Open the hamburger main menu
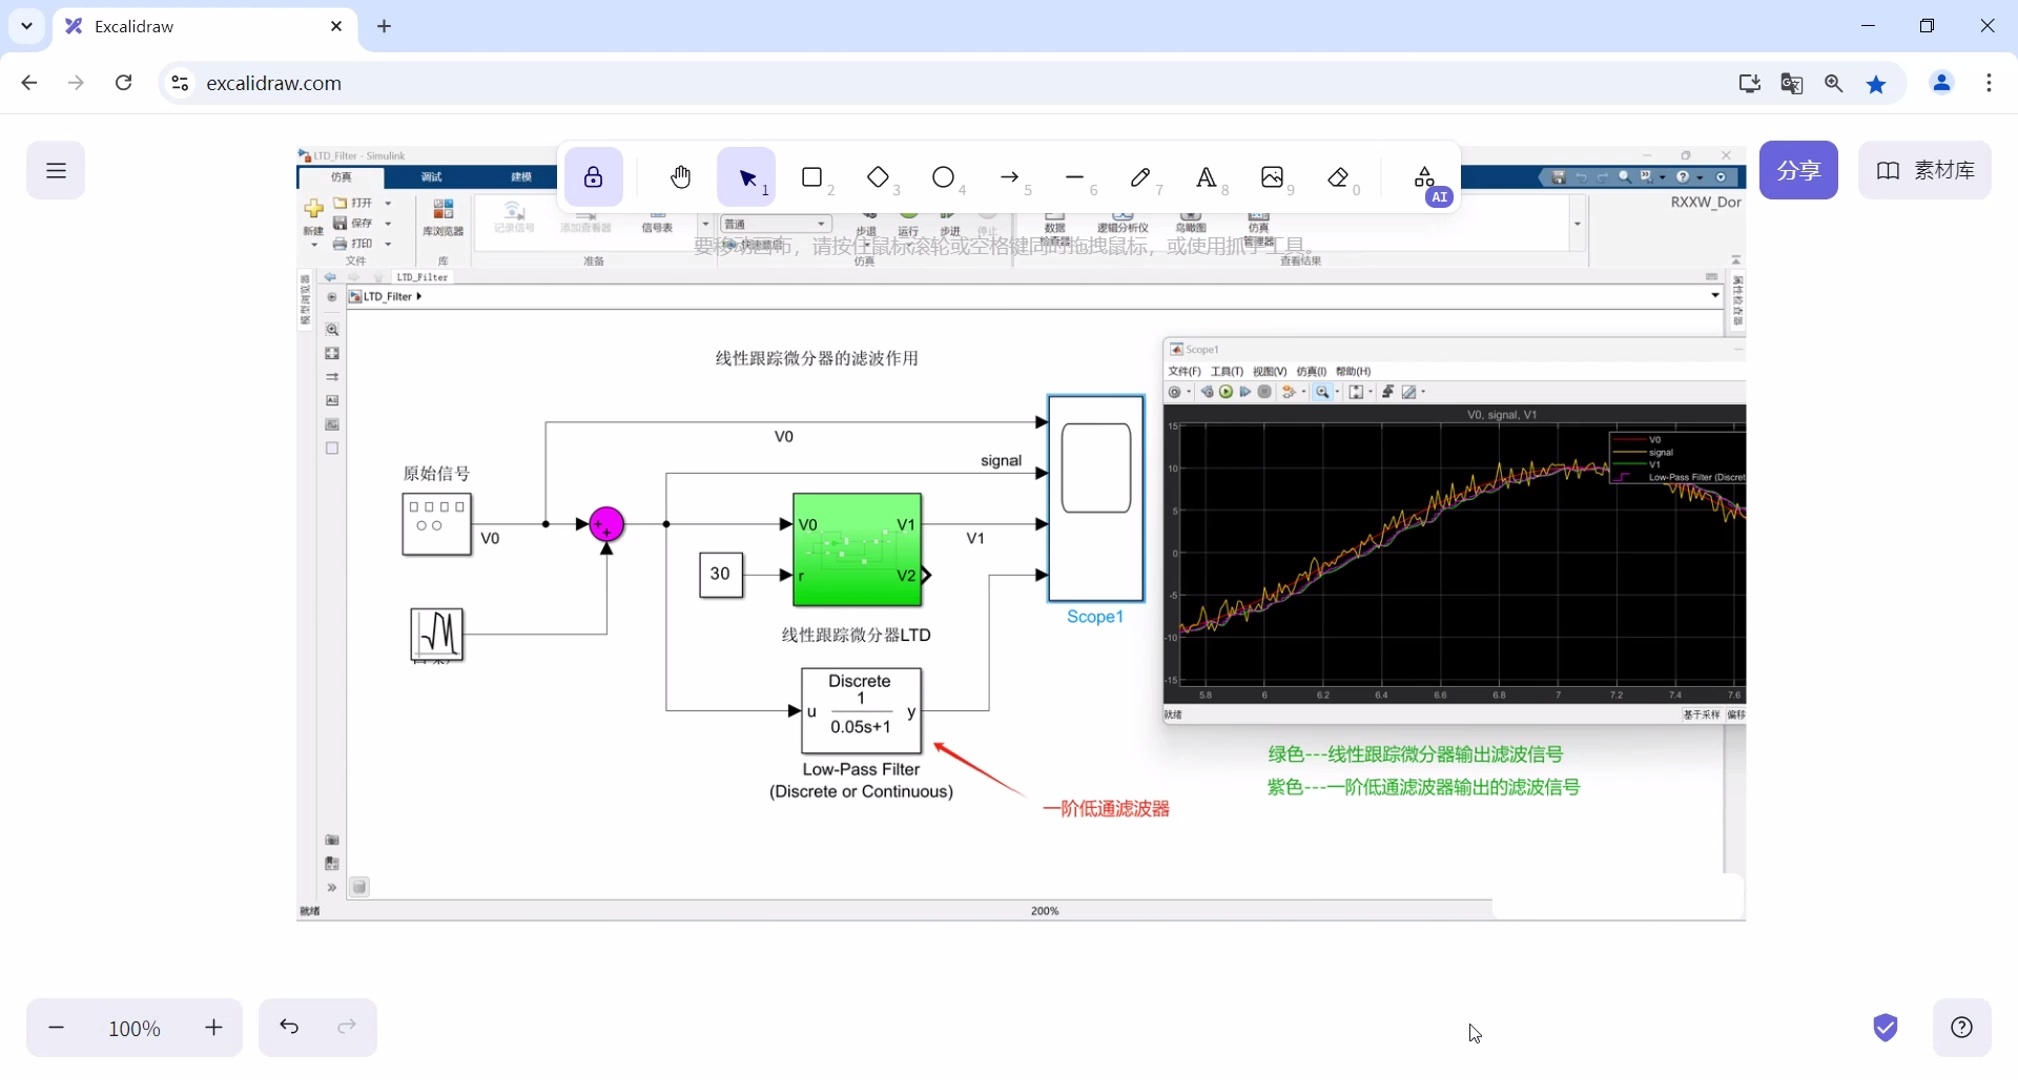Viewport: 2018px width, 1080px height. click(56, 170)
